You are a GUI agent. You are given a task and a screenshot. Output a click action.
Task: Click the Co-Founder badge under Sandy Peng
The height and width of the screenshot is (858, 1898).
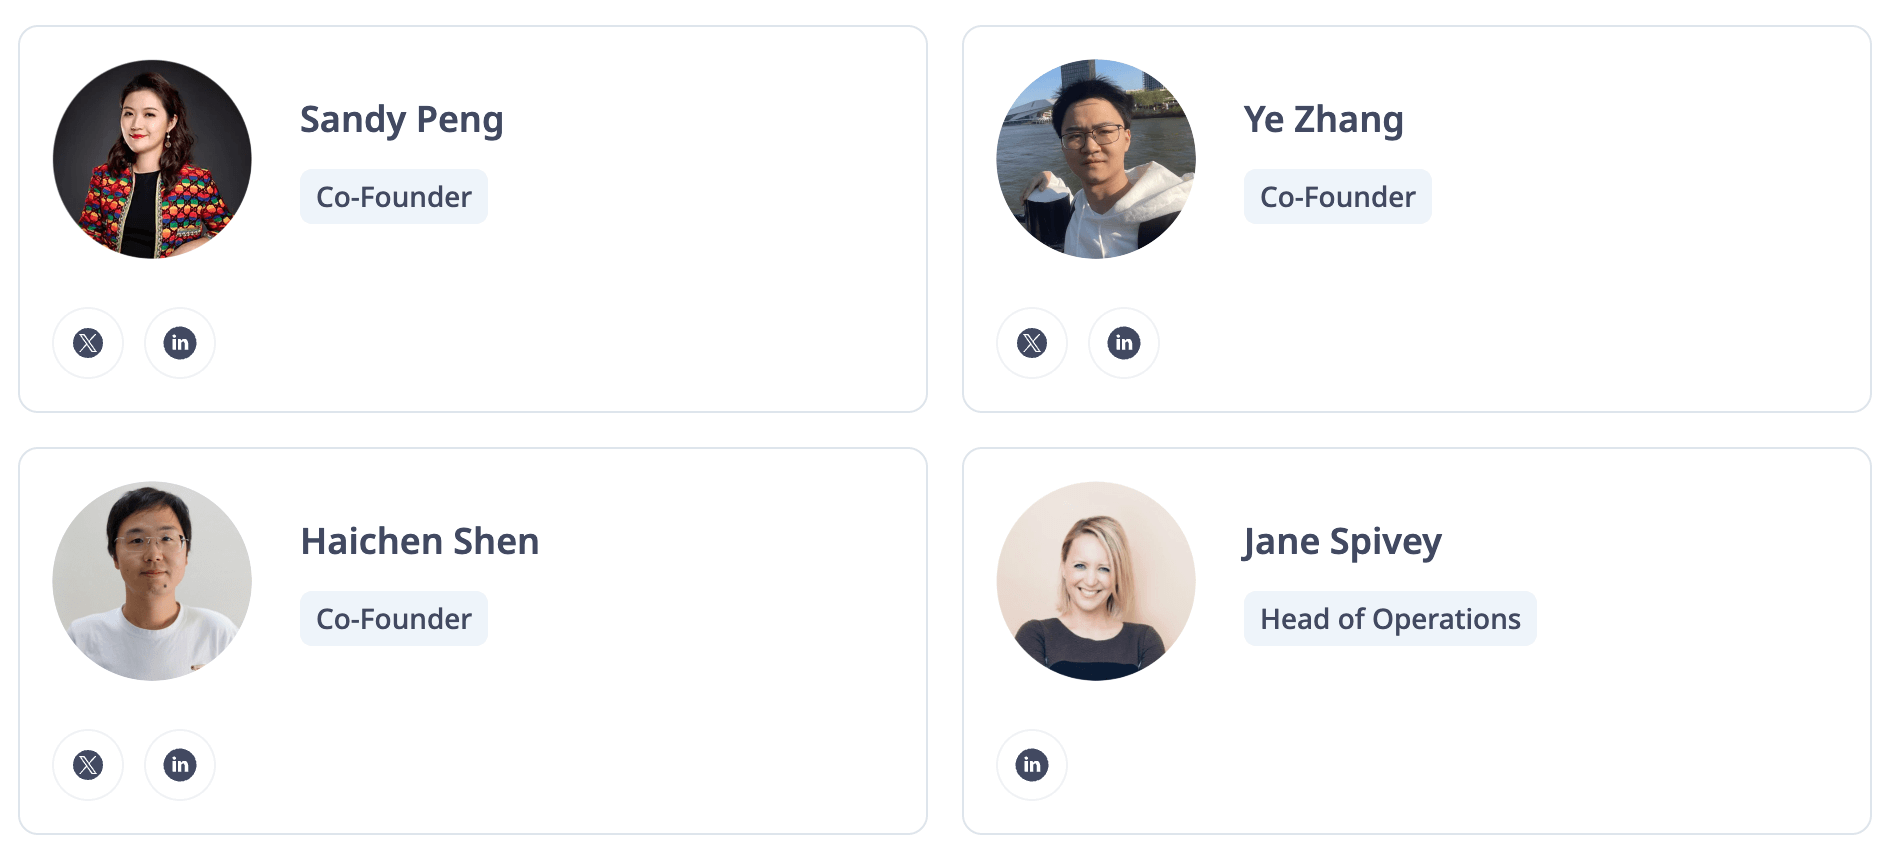coord(394,197)
